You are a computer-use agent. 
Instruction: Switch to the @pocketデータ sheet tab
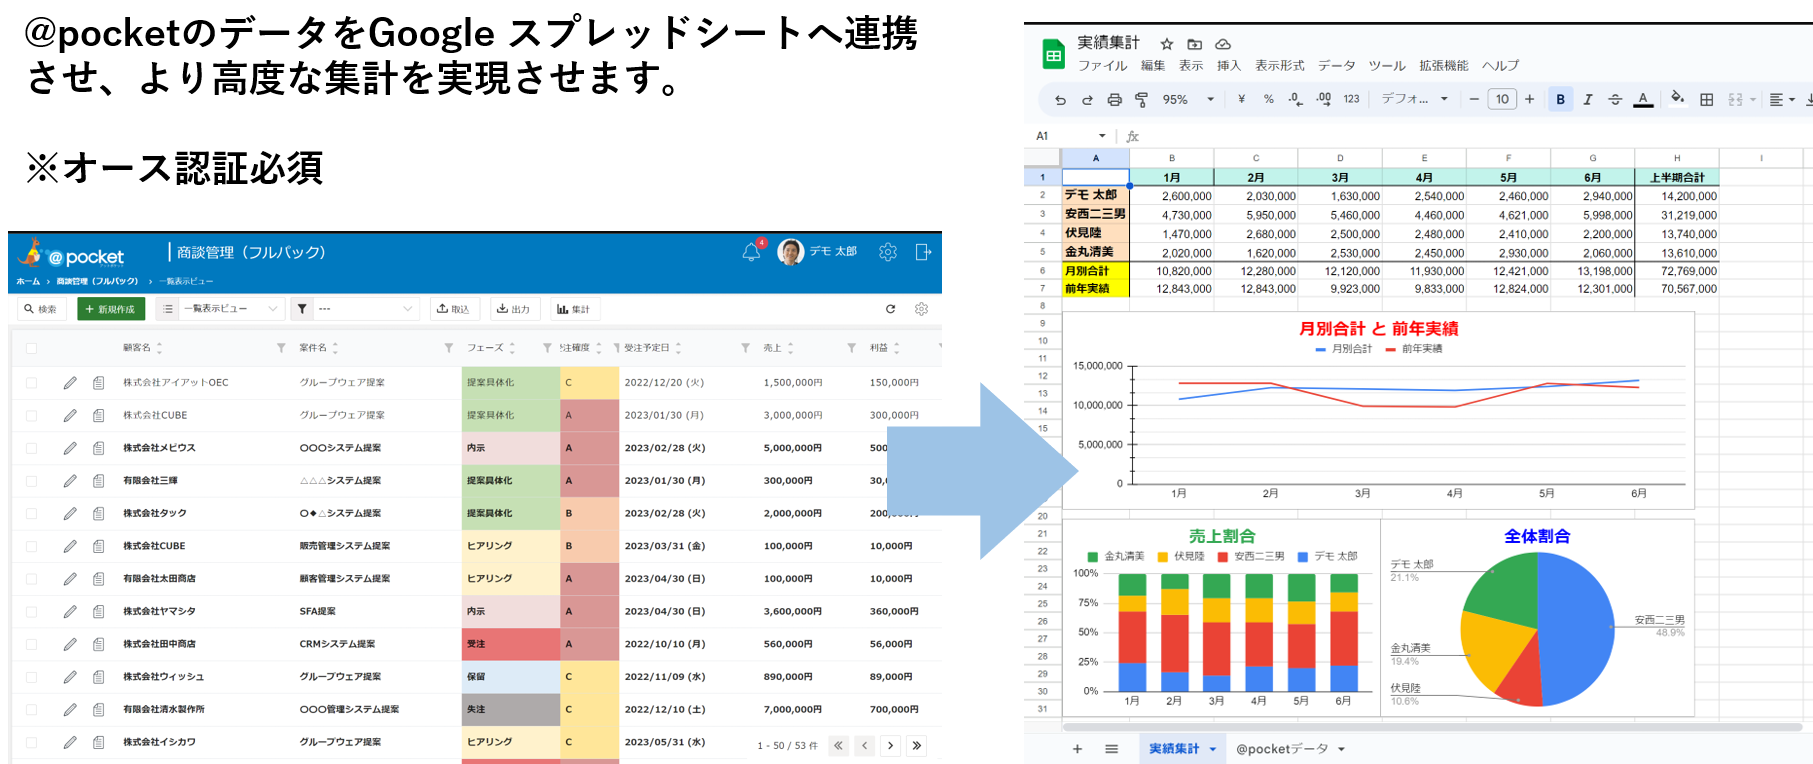click(x=1282, y=749)
